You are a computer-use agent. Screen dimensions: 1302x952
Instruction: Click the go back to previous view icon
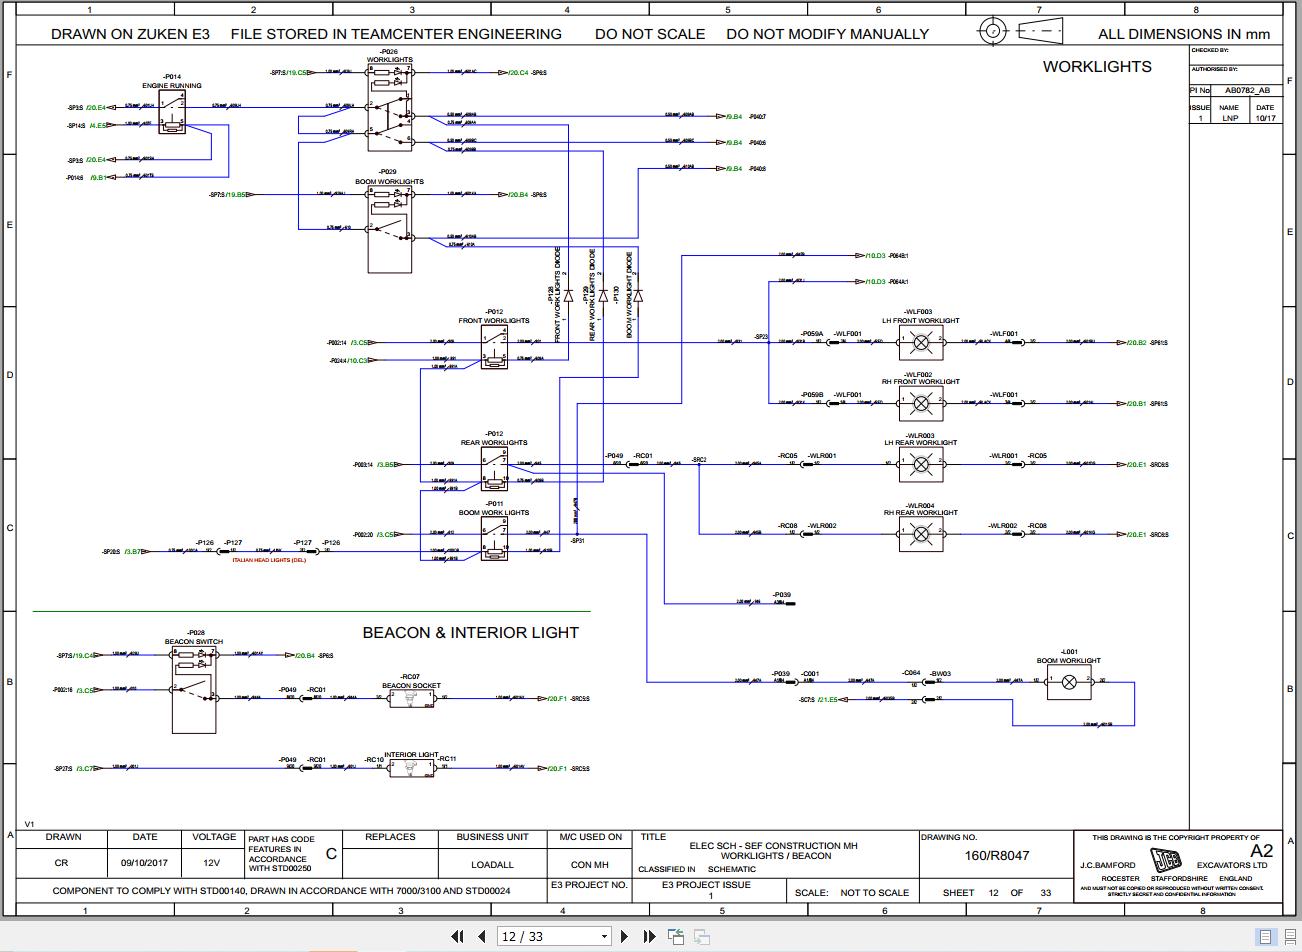click(677, 936)
